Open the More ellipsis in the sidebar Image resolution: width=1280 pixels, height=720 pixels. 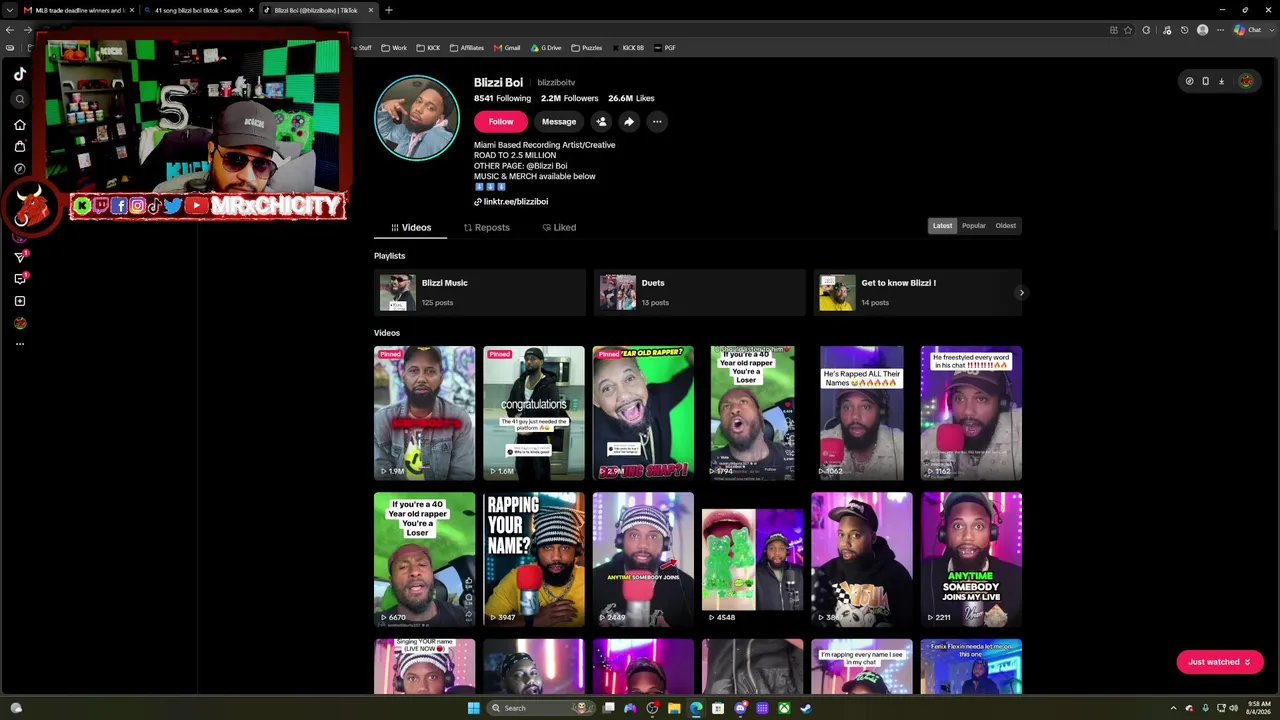coord(20,344)
